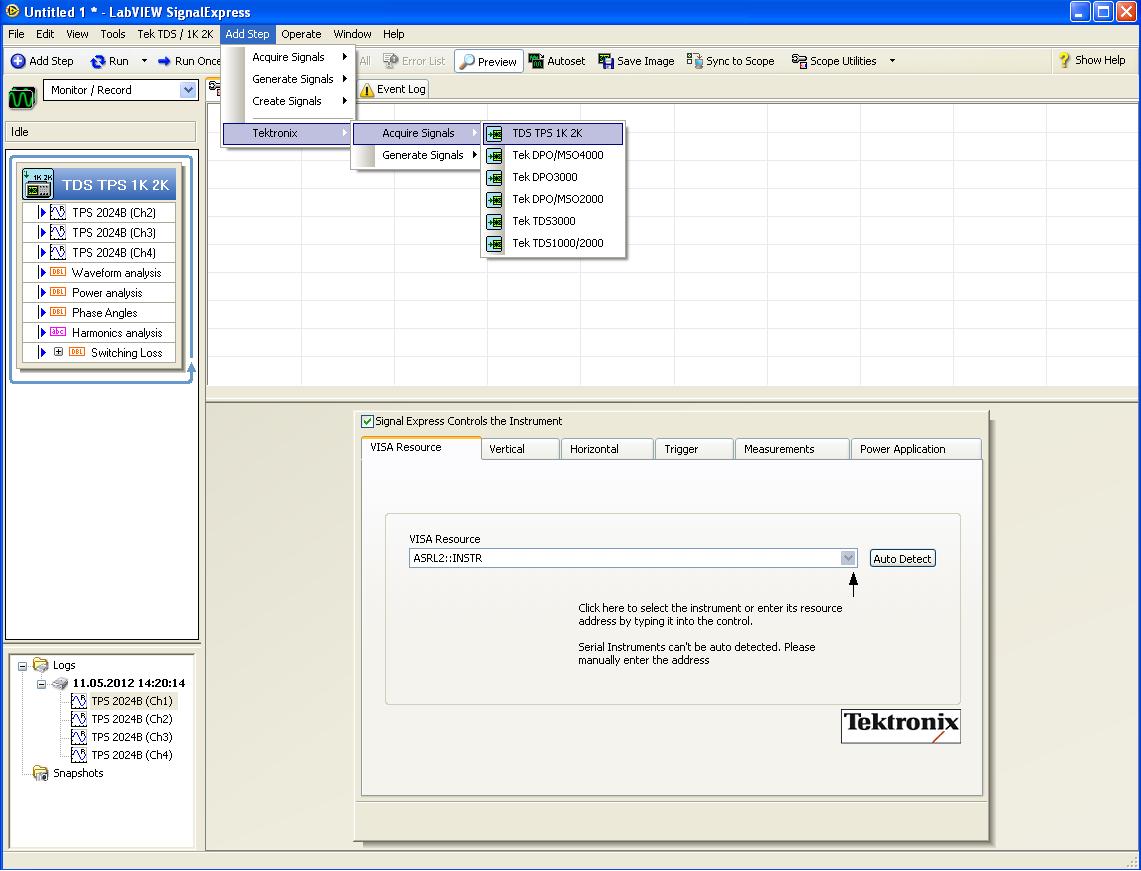The width and height of the screenshot is (1141, 871).
Task: Click Sync to Scope in the toolbar
Action: (x=731, y=61)
